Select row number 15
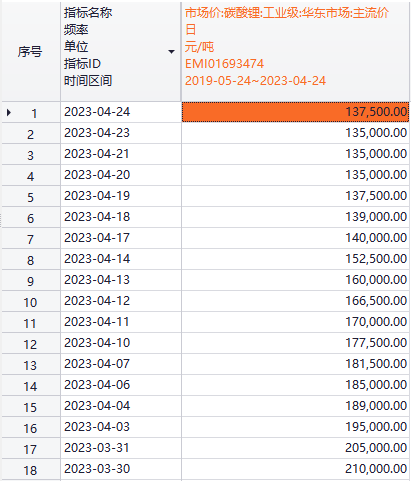Image resolution: width=411 pixels, height=481 pixels. click(x=30, y=407)
